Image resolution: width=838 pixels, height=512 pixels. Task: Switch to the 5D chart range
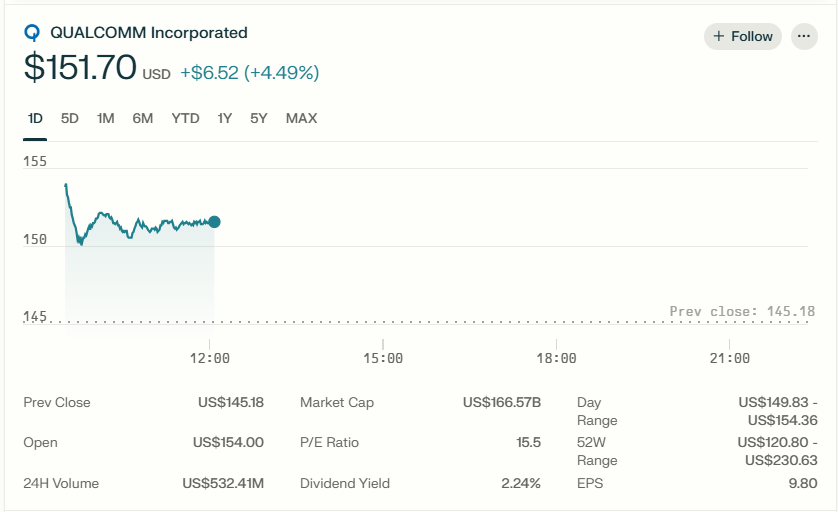(x=69, y=118)
